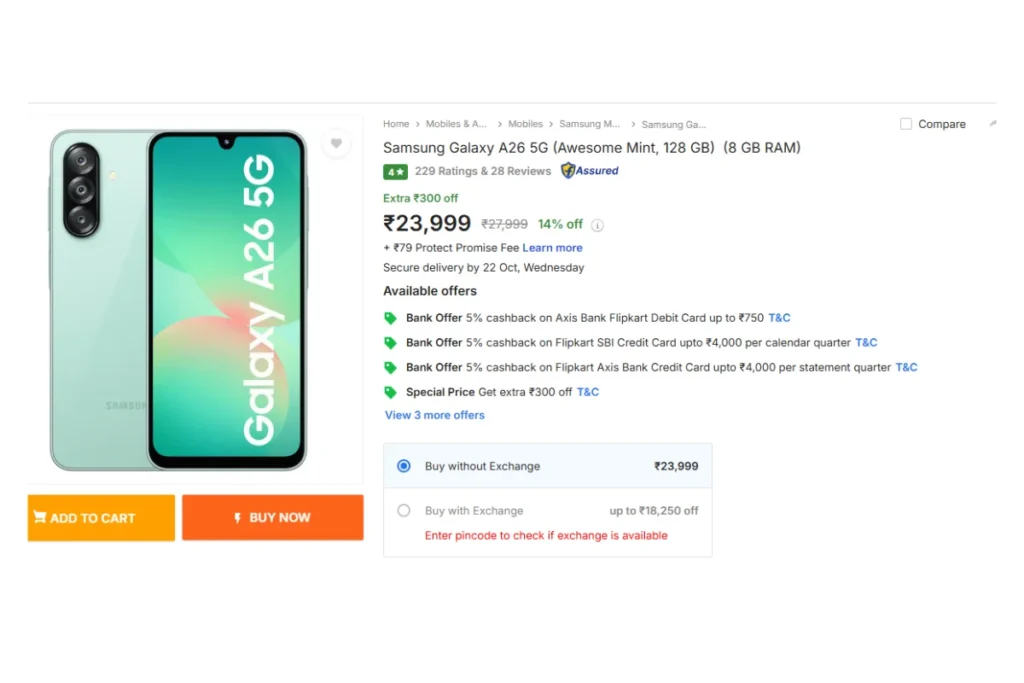Select Buy with Exchange option

point(404,510)
